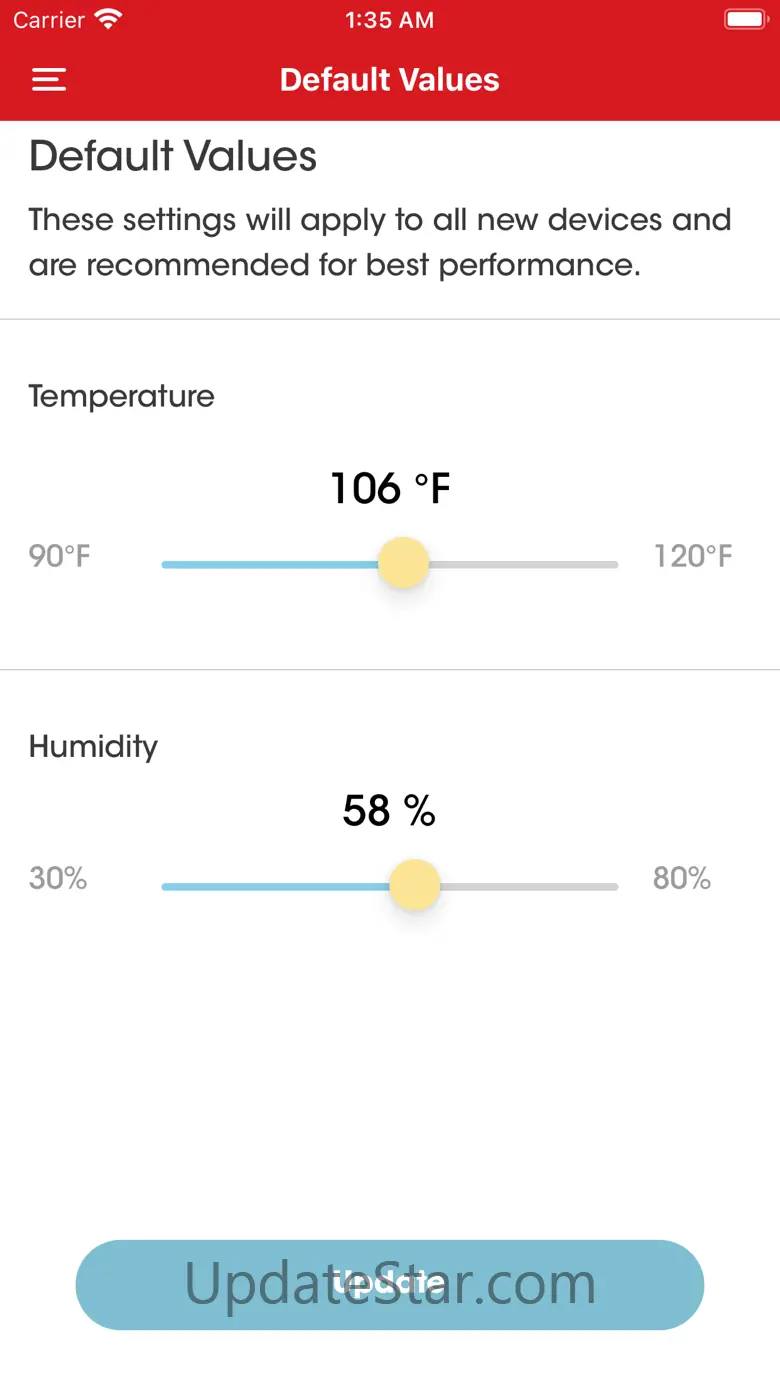Tap the 1:35 AM clock in status bar
This screenshot has width=780, height=1387.
click(389, 20)
